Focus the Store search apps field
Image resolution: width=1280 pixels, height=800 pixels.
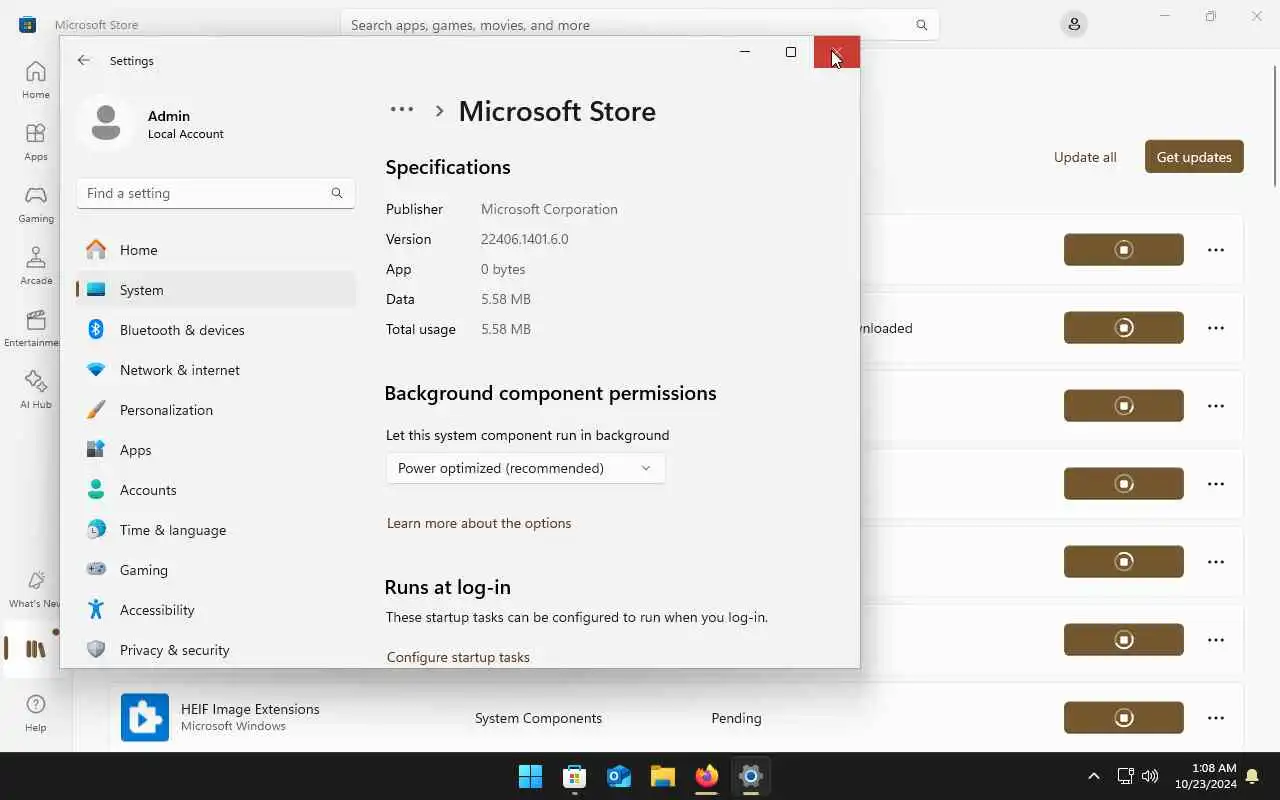[640, 25]
